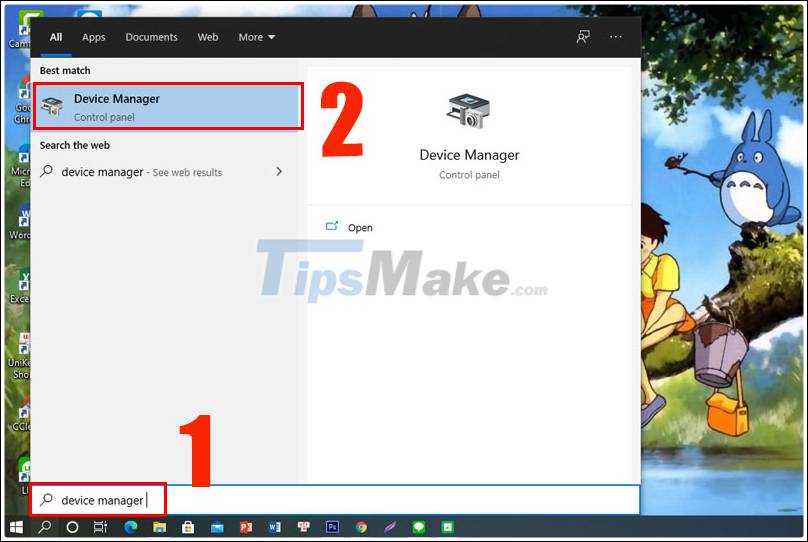
Task: Switch to the Web search tab
Action: pos(208,37)
